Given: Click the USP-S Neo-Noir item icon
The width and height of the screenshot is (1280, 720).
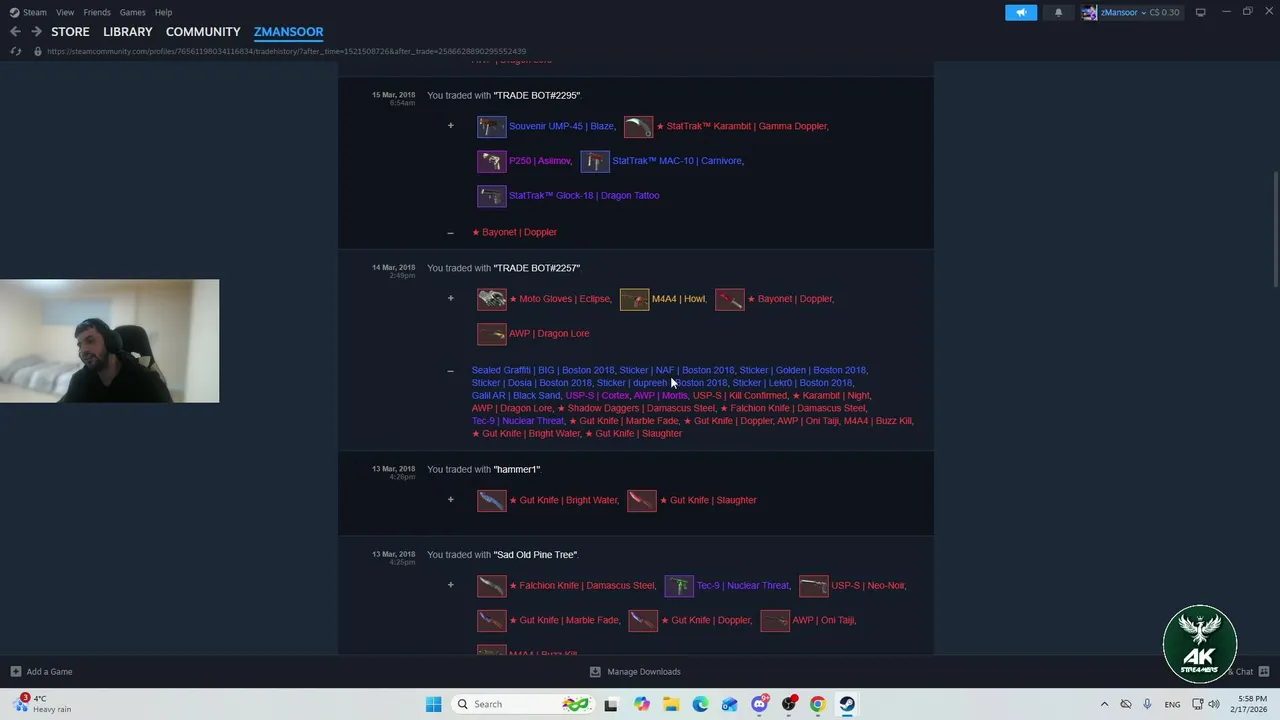Looking at the screenshot, I should pyautogui.click(x=813, y=586).
